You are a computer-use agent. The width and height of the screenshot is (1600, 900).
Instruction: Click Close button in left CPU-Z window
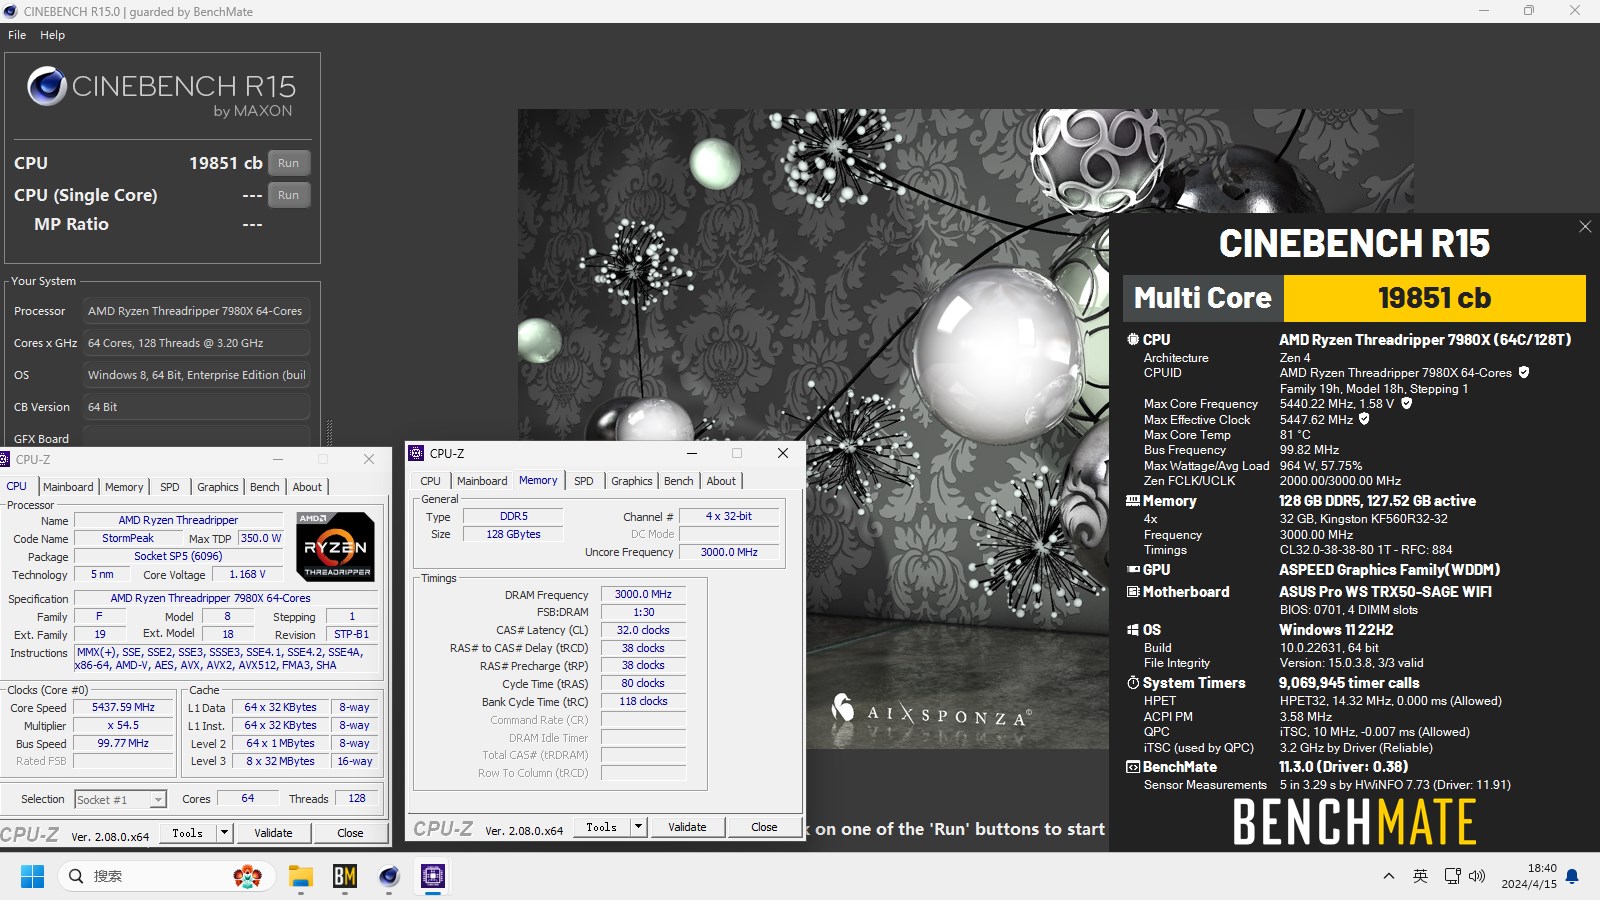350,832
